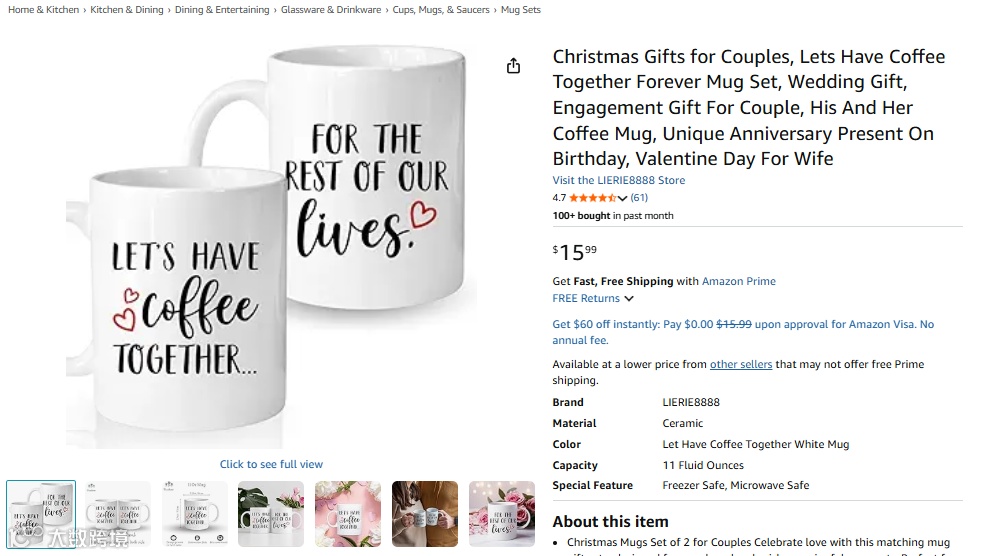This screenshot has height=556, width=983.
Task: Click the share icon beside product image
Action: coord(513,66)
